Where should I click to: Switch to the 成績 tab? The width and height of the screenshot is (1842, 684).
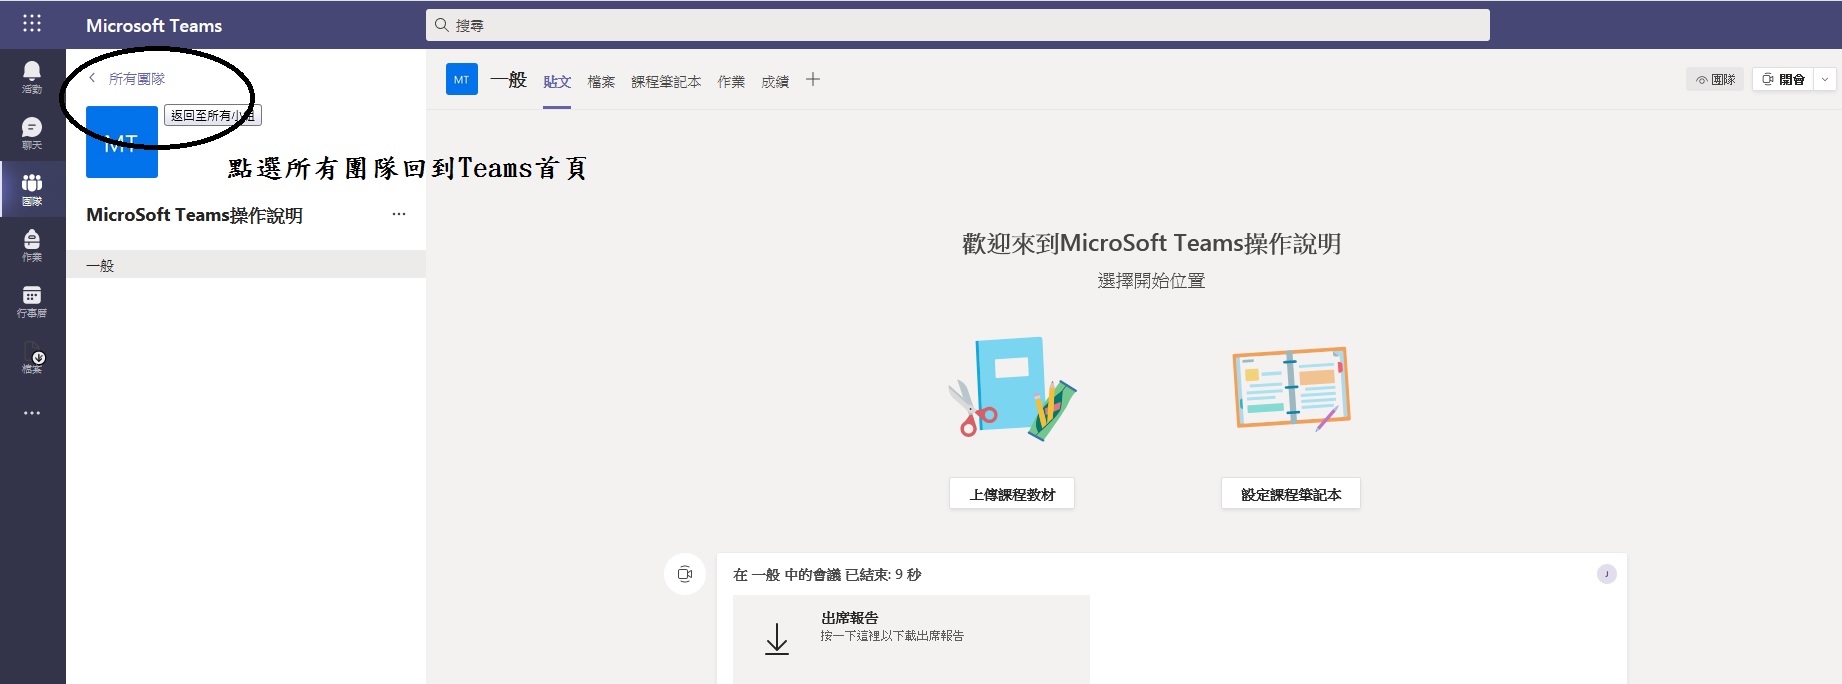point(775,82)
